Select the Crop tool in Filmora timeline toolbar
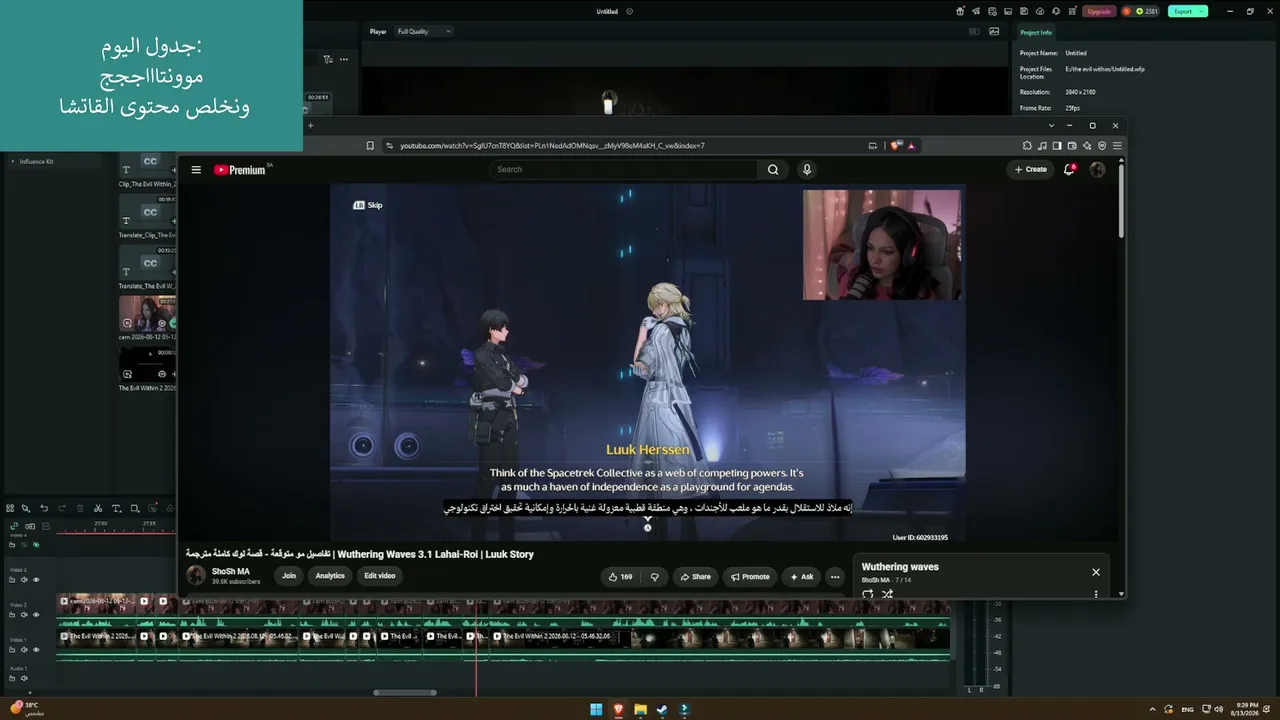Image resolution: width=1280 pixels, height=720 pixels. 135,508
